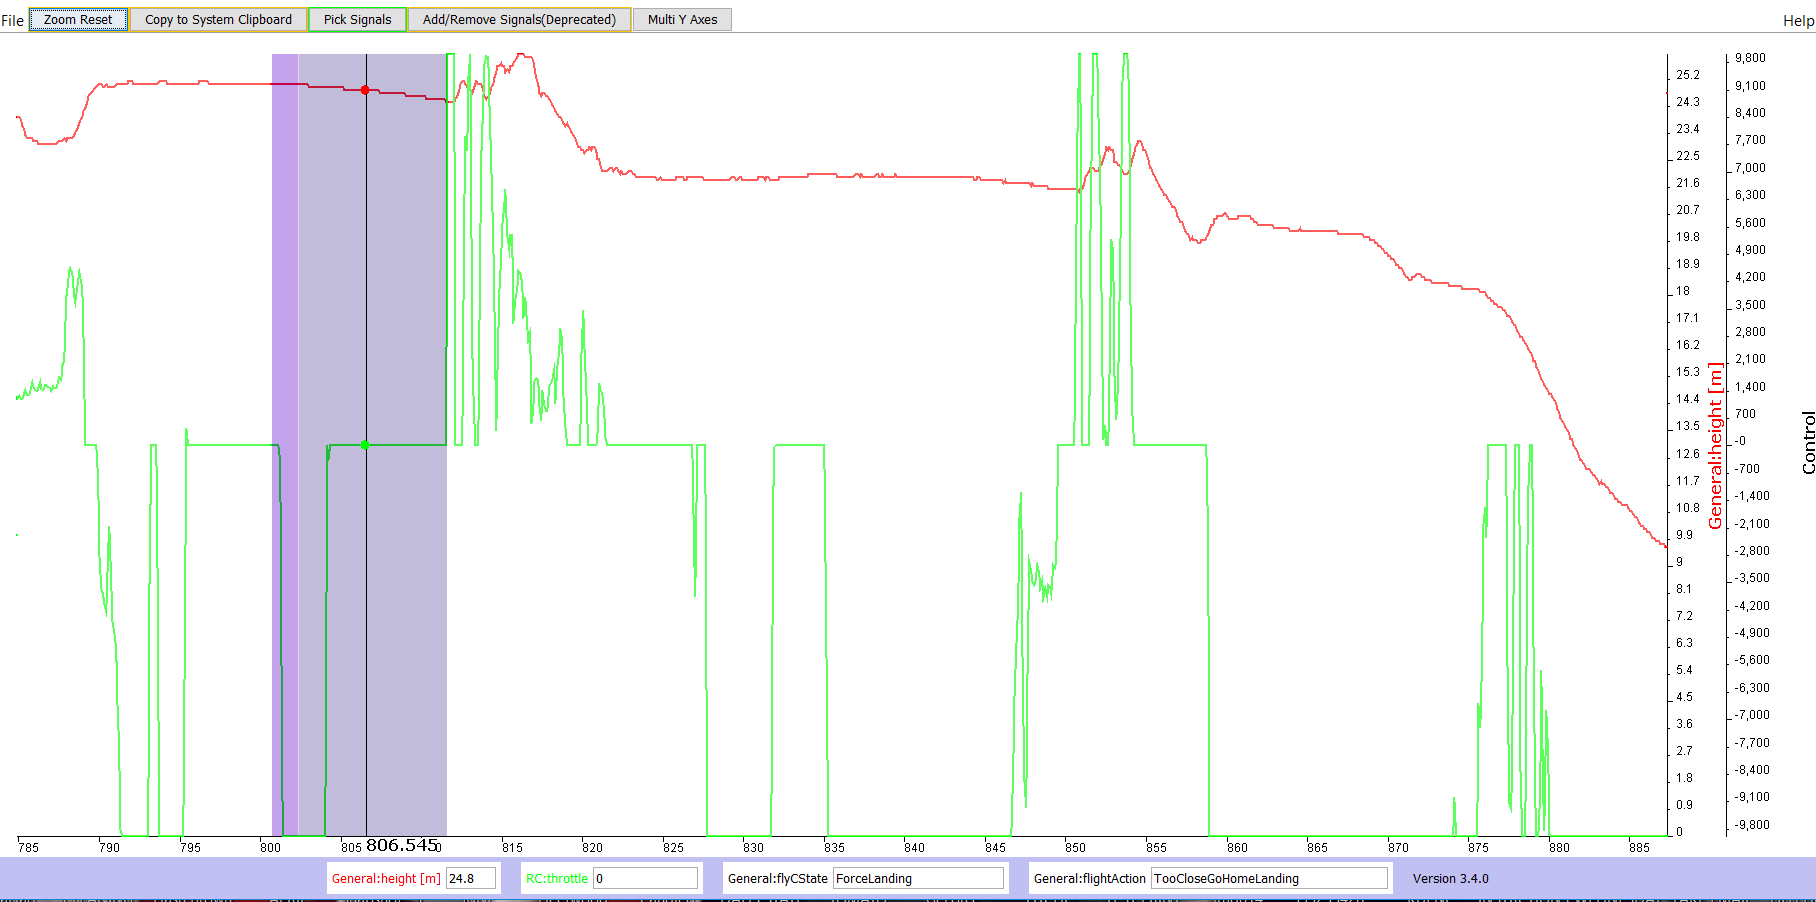Image resolution: width=1816 pixels, height=902 pixels.
Task: Toggle the Multi Y Axes button
Action: pos(682,19)
